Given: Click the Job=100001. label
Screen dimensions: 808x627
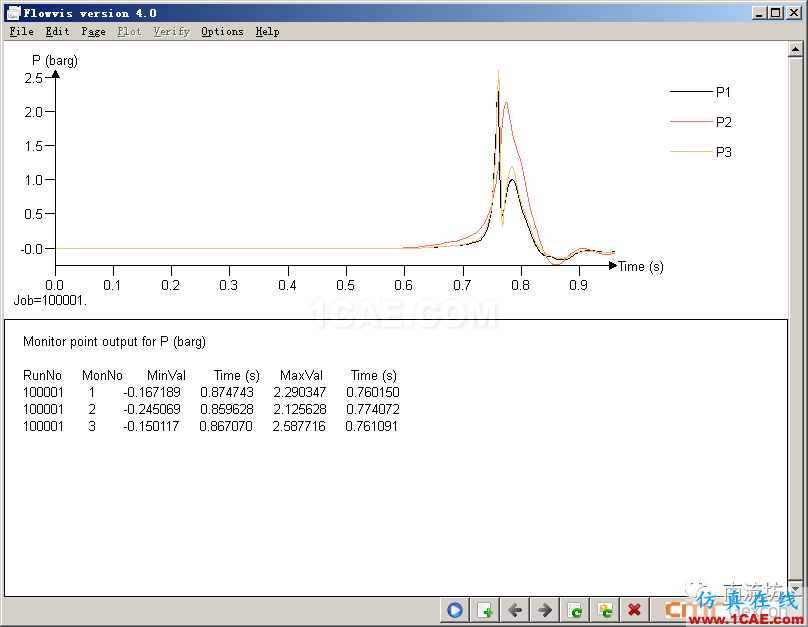Looking at the screenshot, I should [50, 300].
